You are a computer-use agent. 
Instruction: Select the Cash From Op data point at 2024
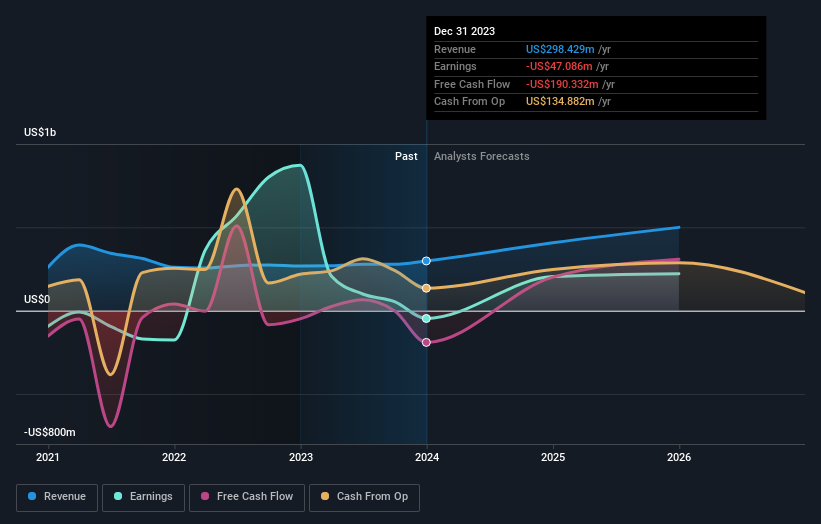426,288
